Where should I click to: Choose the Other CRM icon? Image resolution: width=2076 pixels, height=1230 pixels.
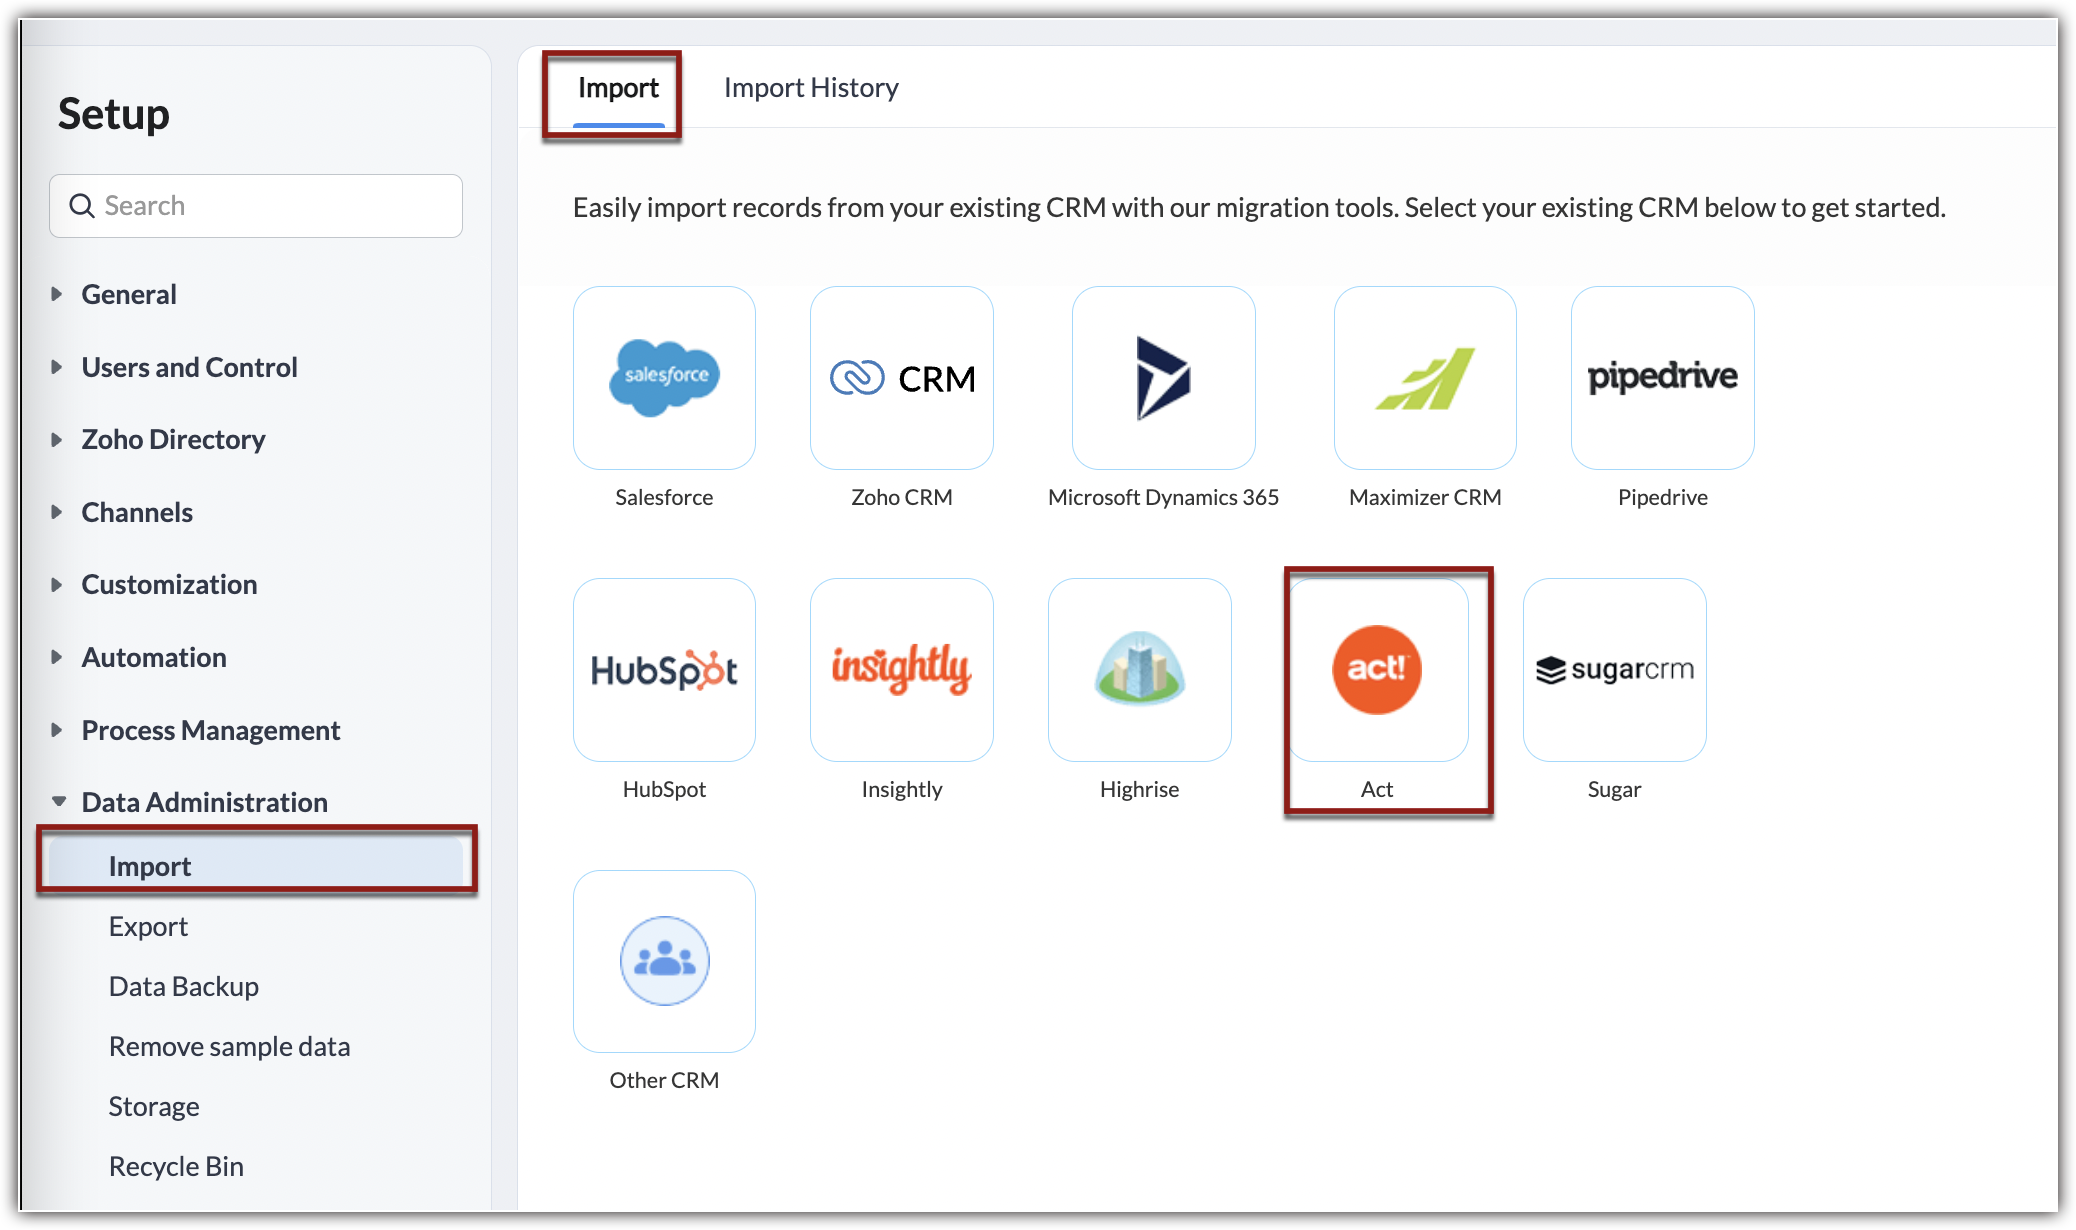tap(664, 961)
